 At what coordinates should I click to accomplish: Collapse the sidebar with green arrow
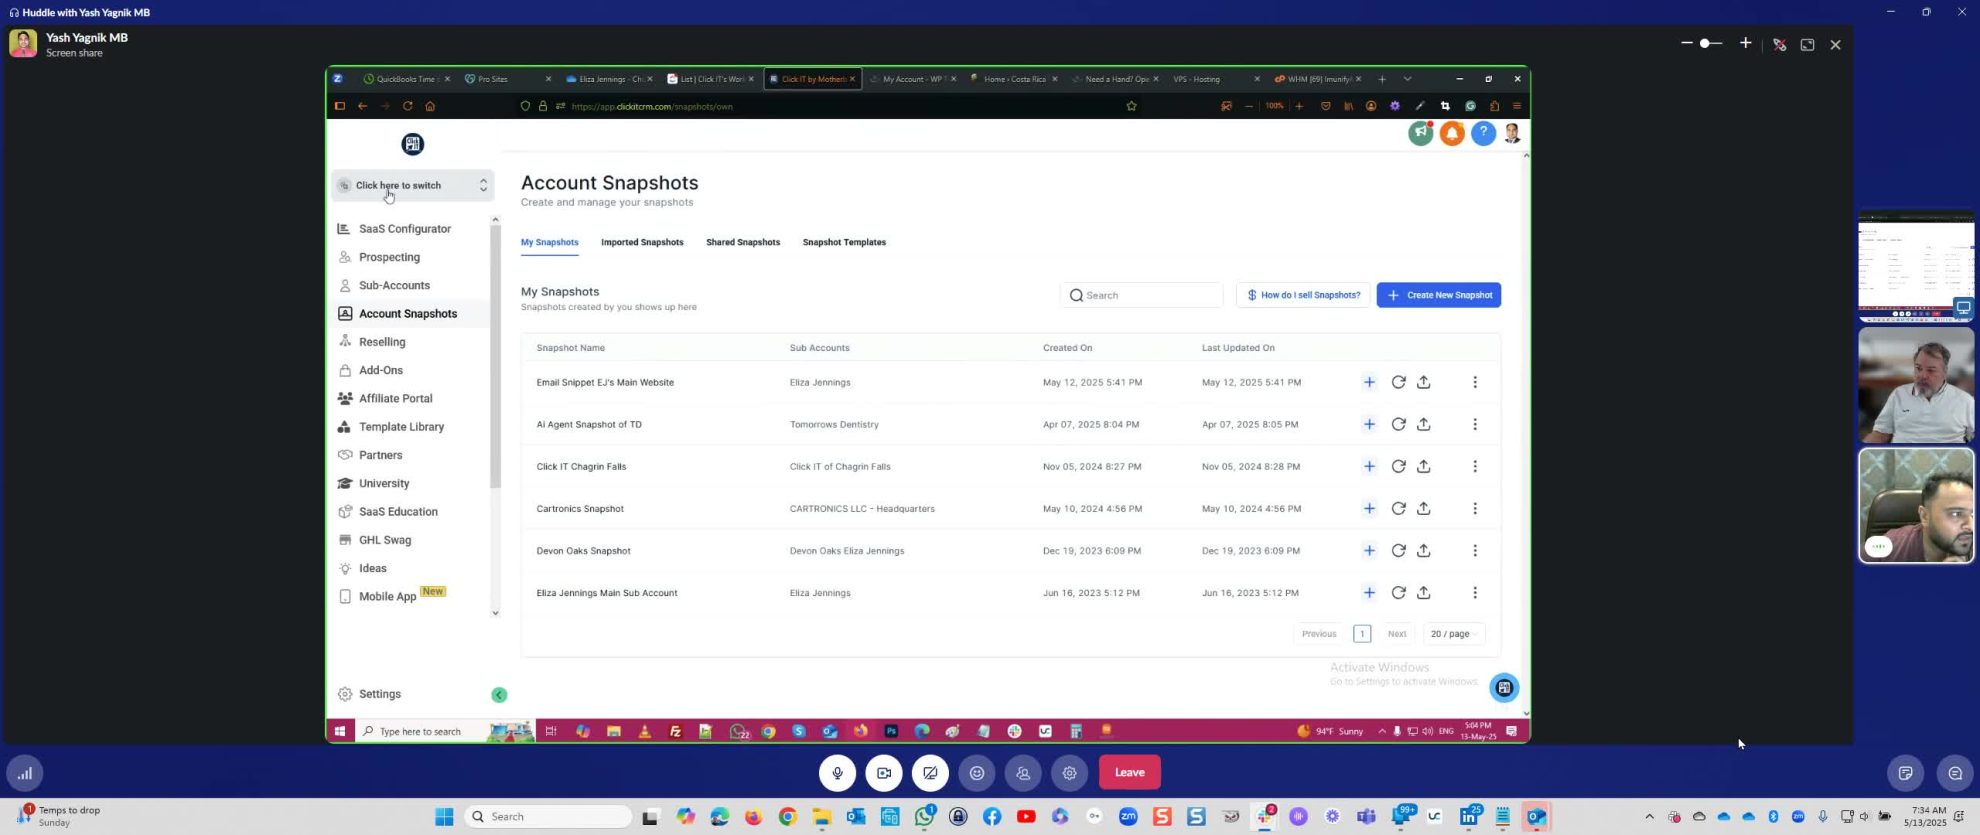point(499,695)
